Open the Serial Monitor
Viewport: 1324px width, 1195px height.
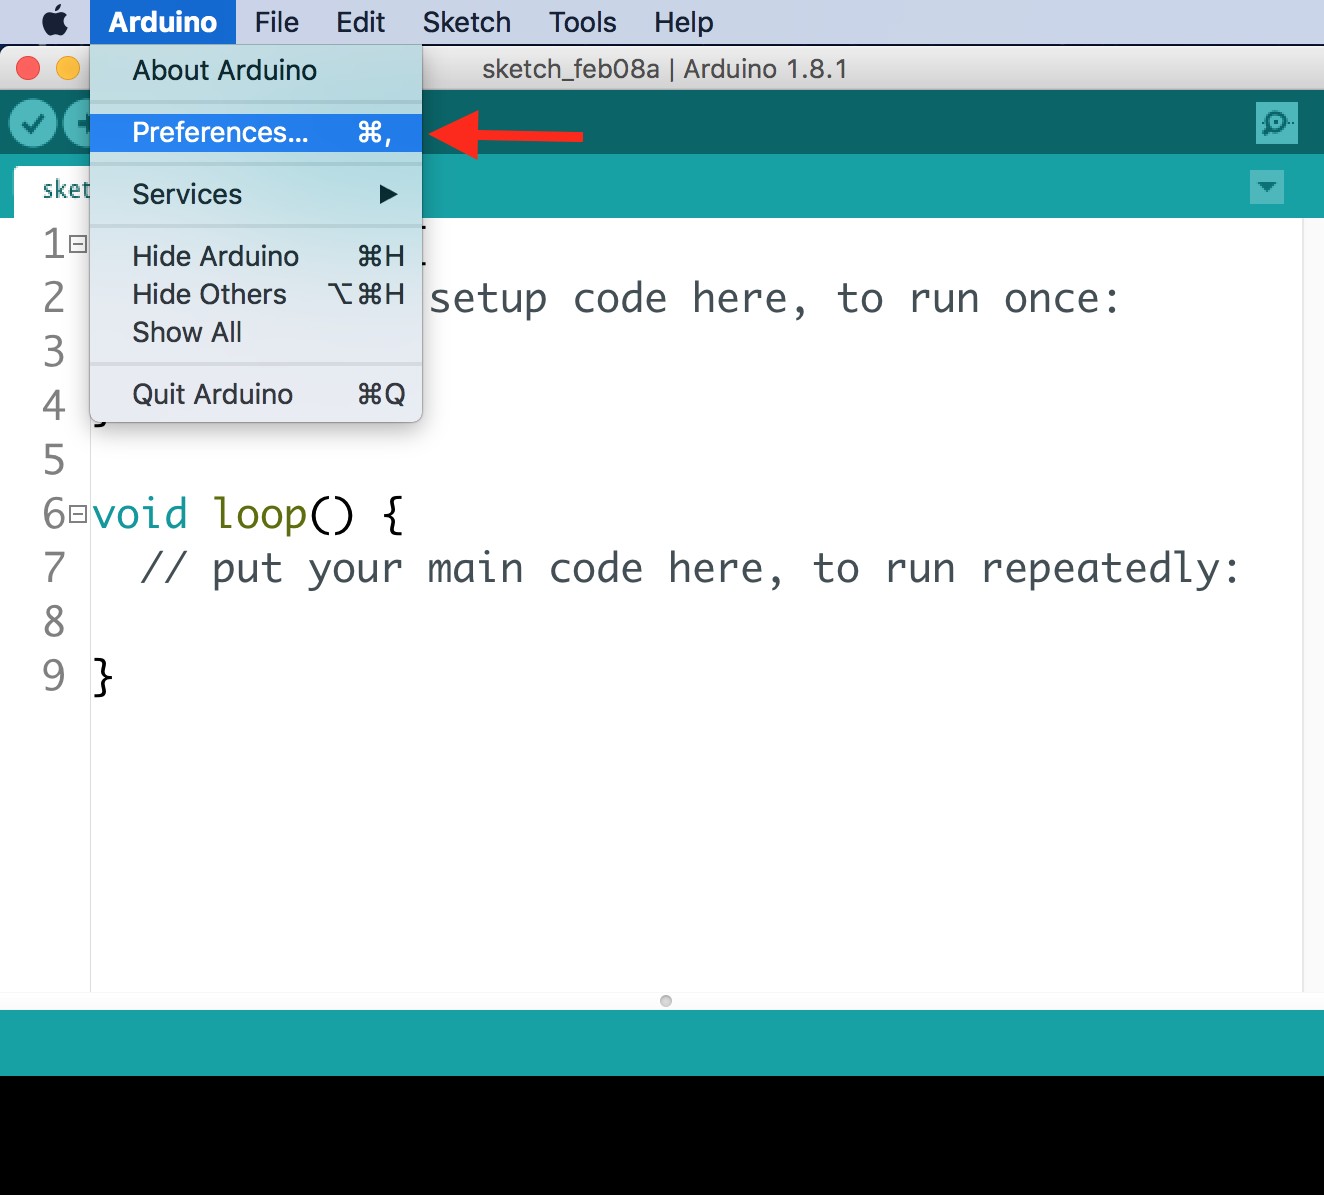click(1276, 123)
